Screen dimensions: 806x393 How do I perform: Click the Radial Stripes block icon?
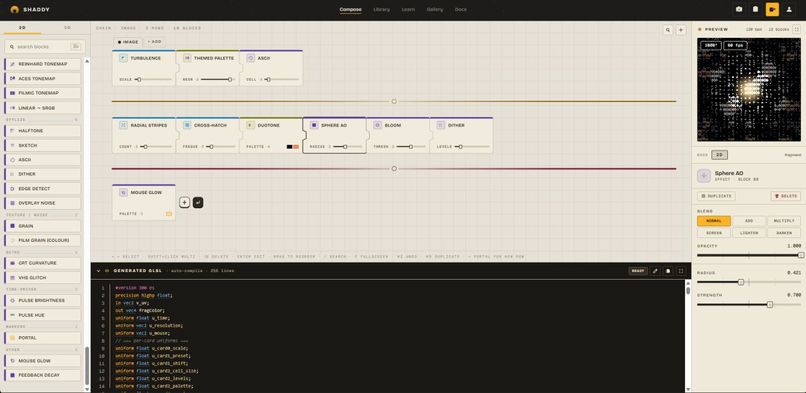[x=123, y=125]
